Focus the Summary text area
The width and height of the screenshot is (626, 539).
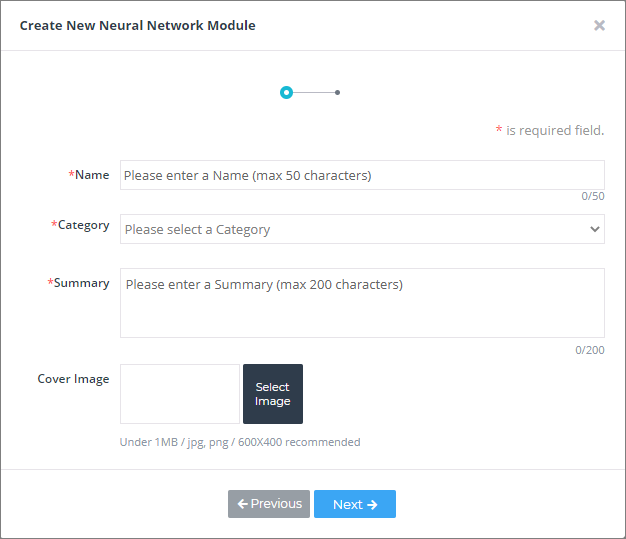click(362, 303)
